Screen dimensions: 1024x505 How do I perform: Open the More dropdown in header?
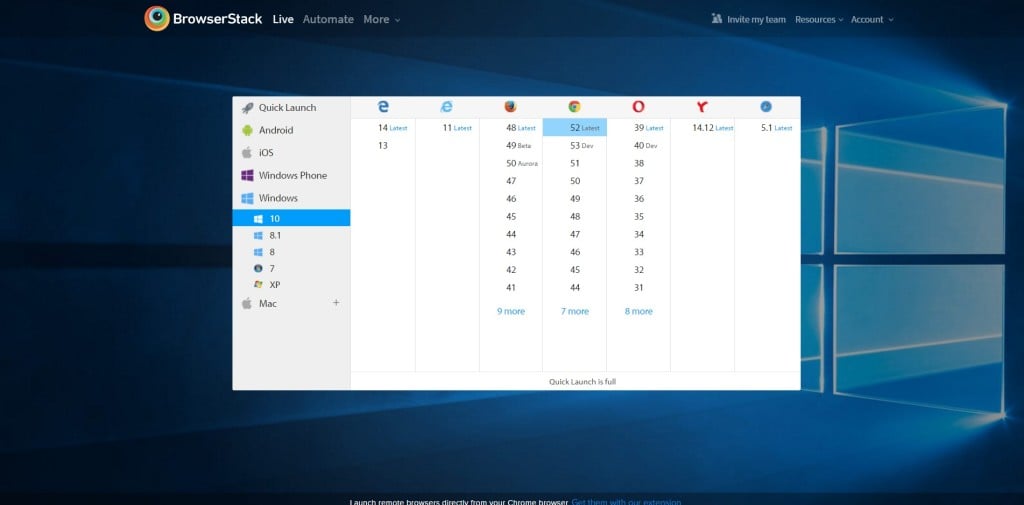[381, 19]
